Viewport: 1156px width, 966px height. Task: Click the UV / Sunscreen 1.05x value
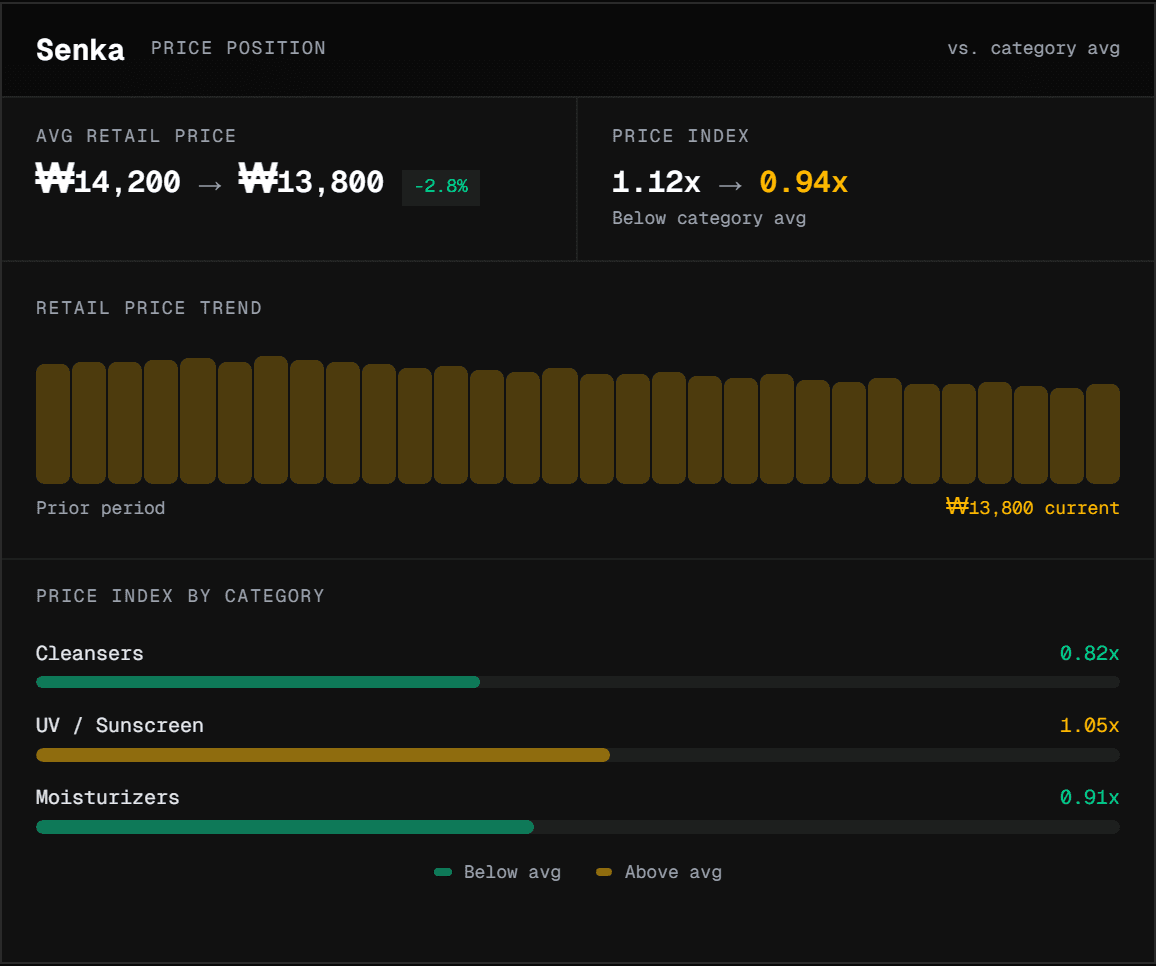[x=1090, y=726]
